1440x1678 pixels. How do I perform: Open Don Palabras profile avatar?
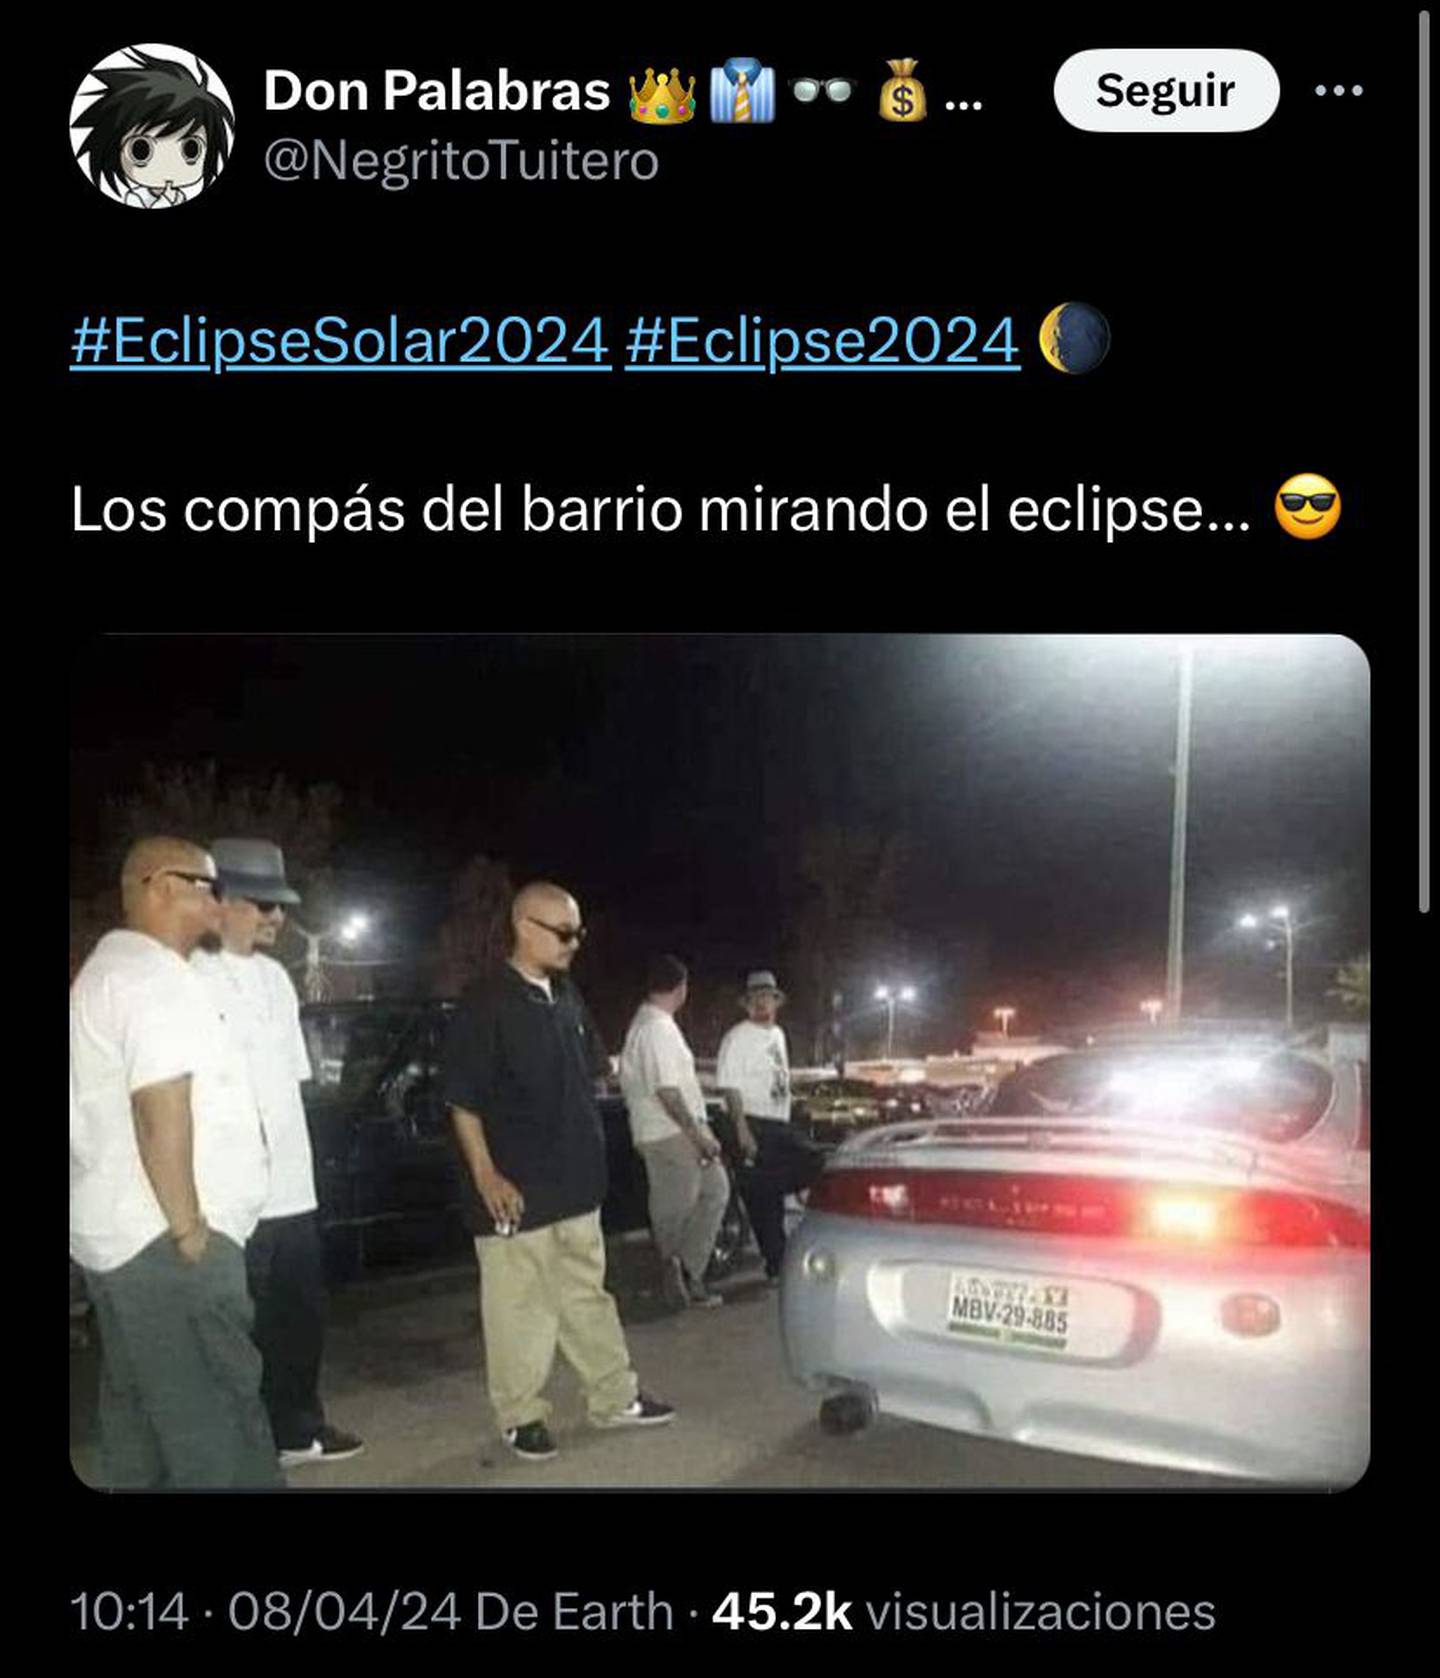click(152, 126)
